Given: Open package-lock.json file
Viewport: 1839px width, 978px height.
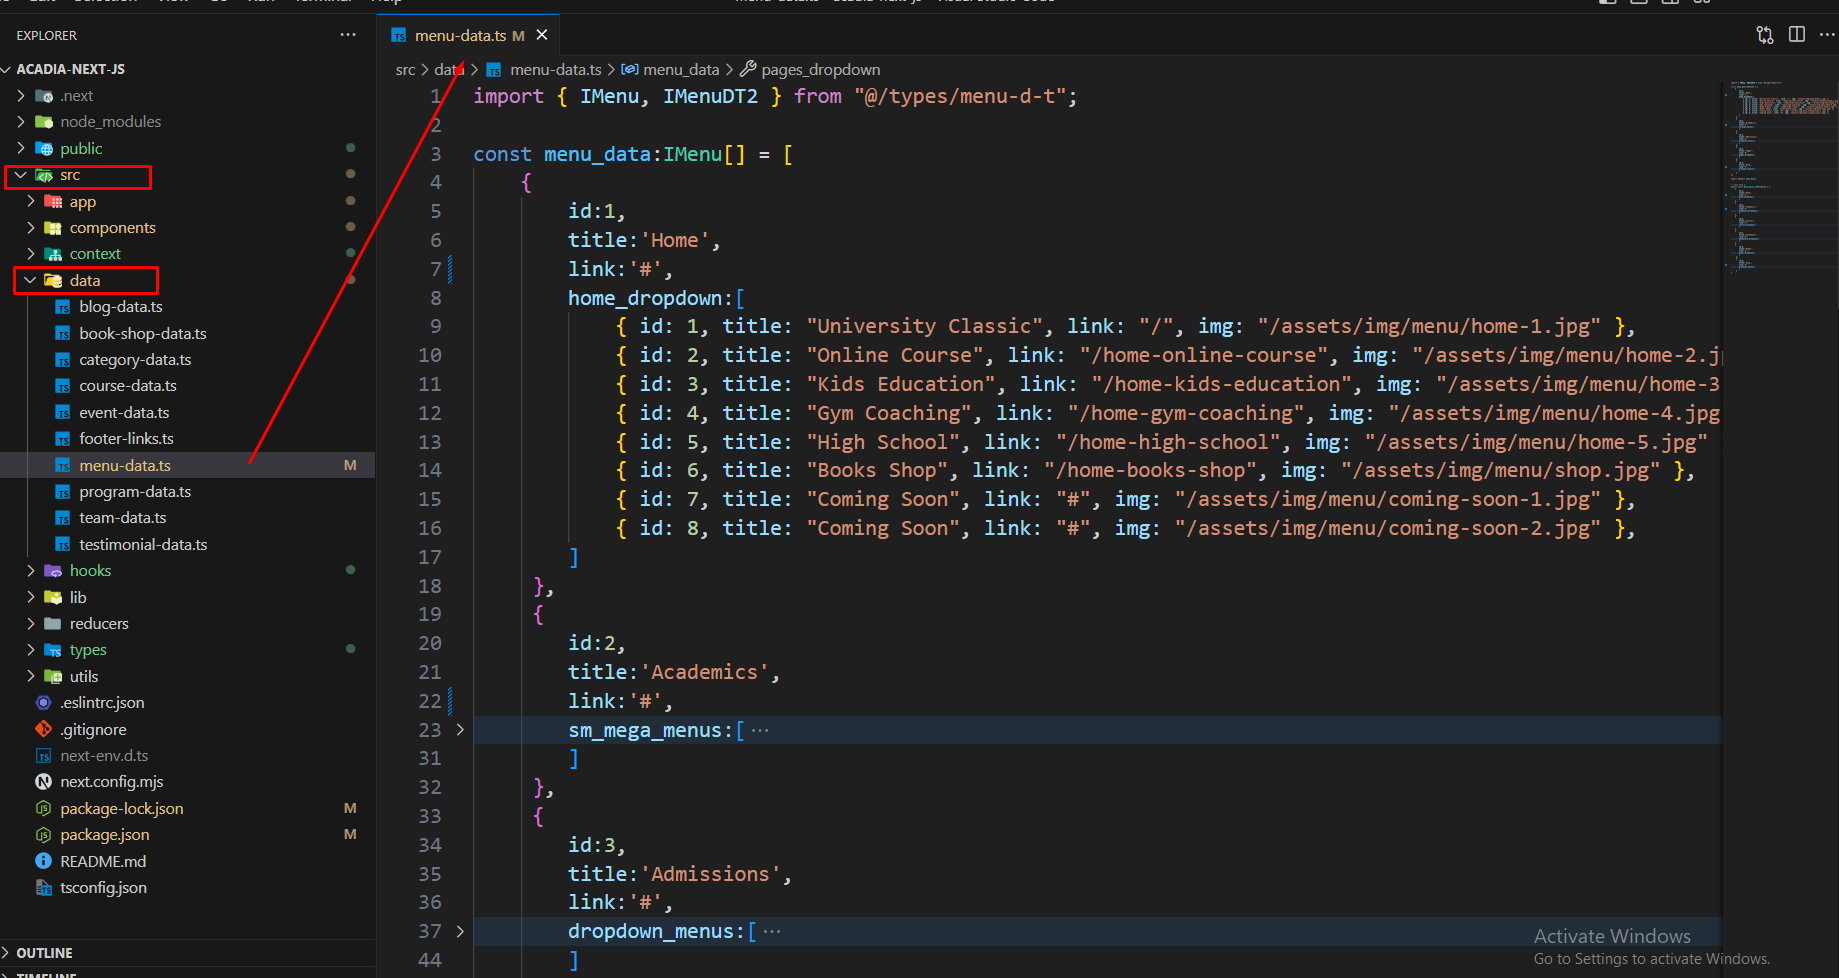Looking at the screenshot, I should pos(121,809).
